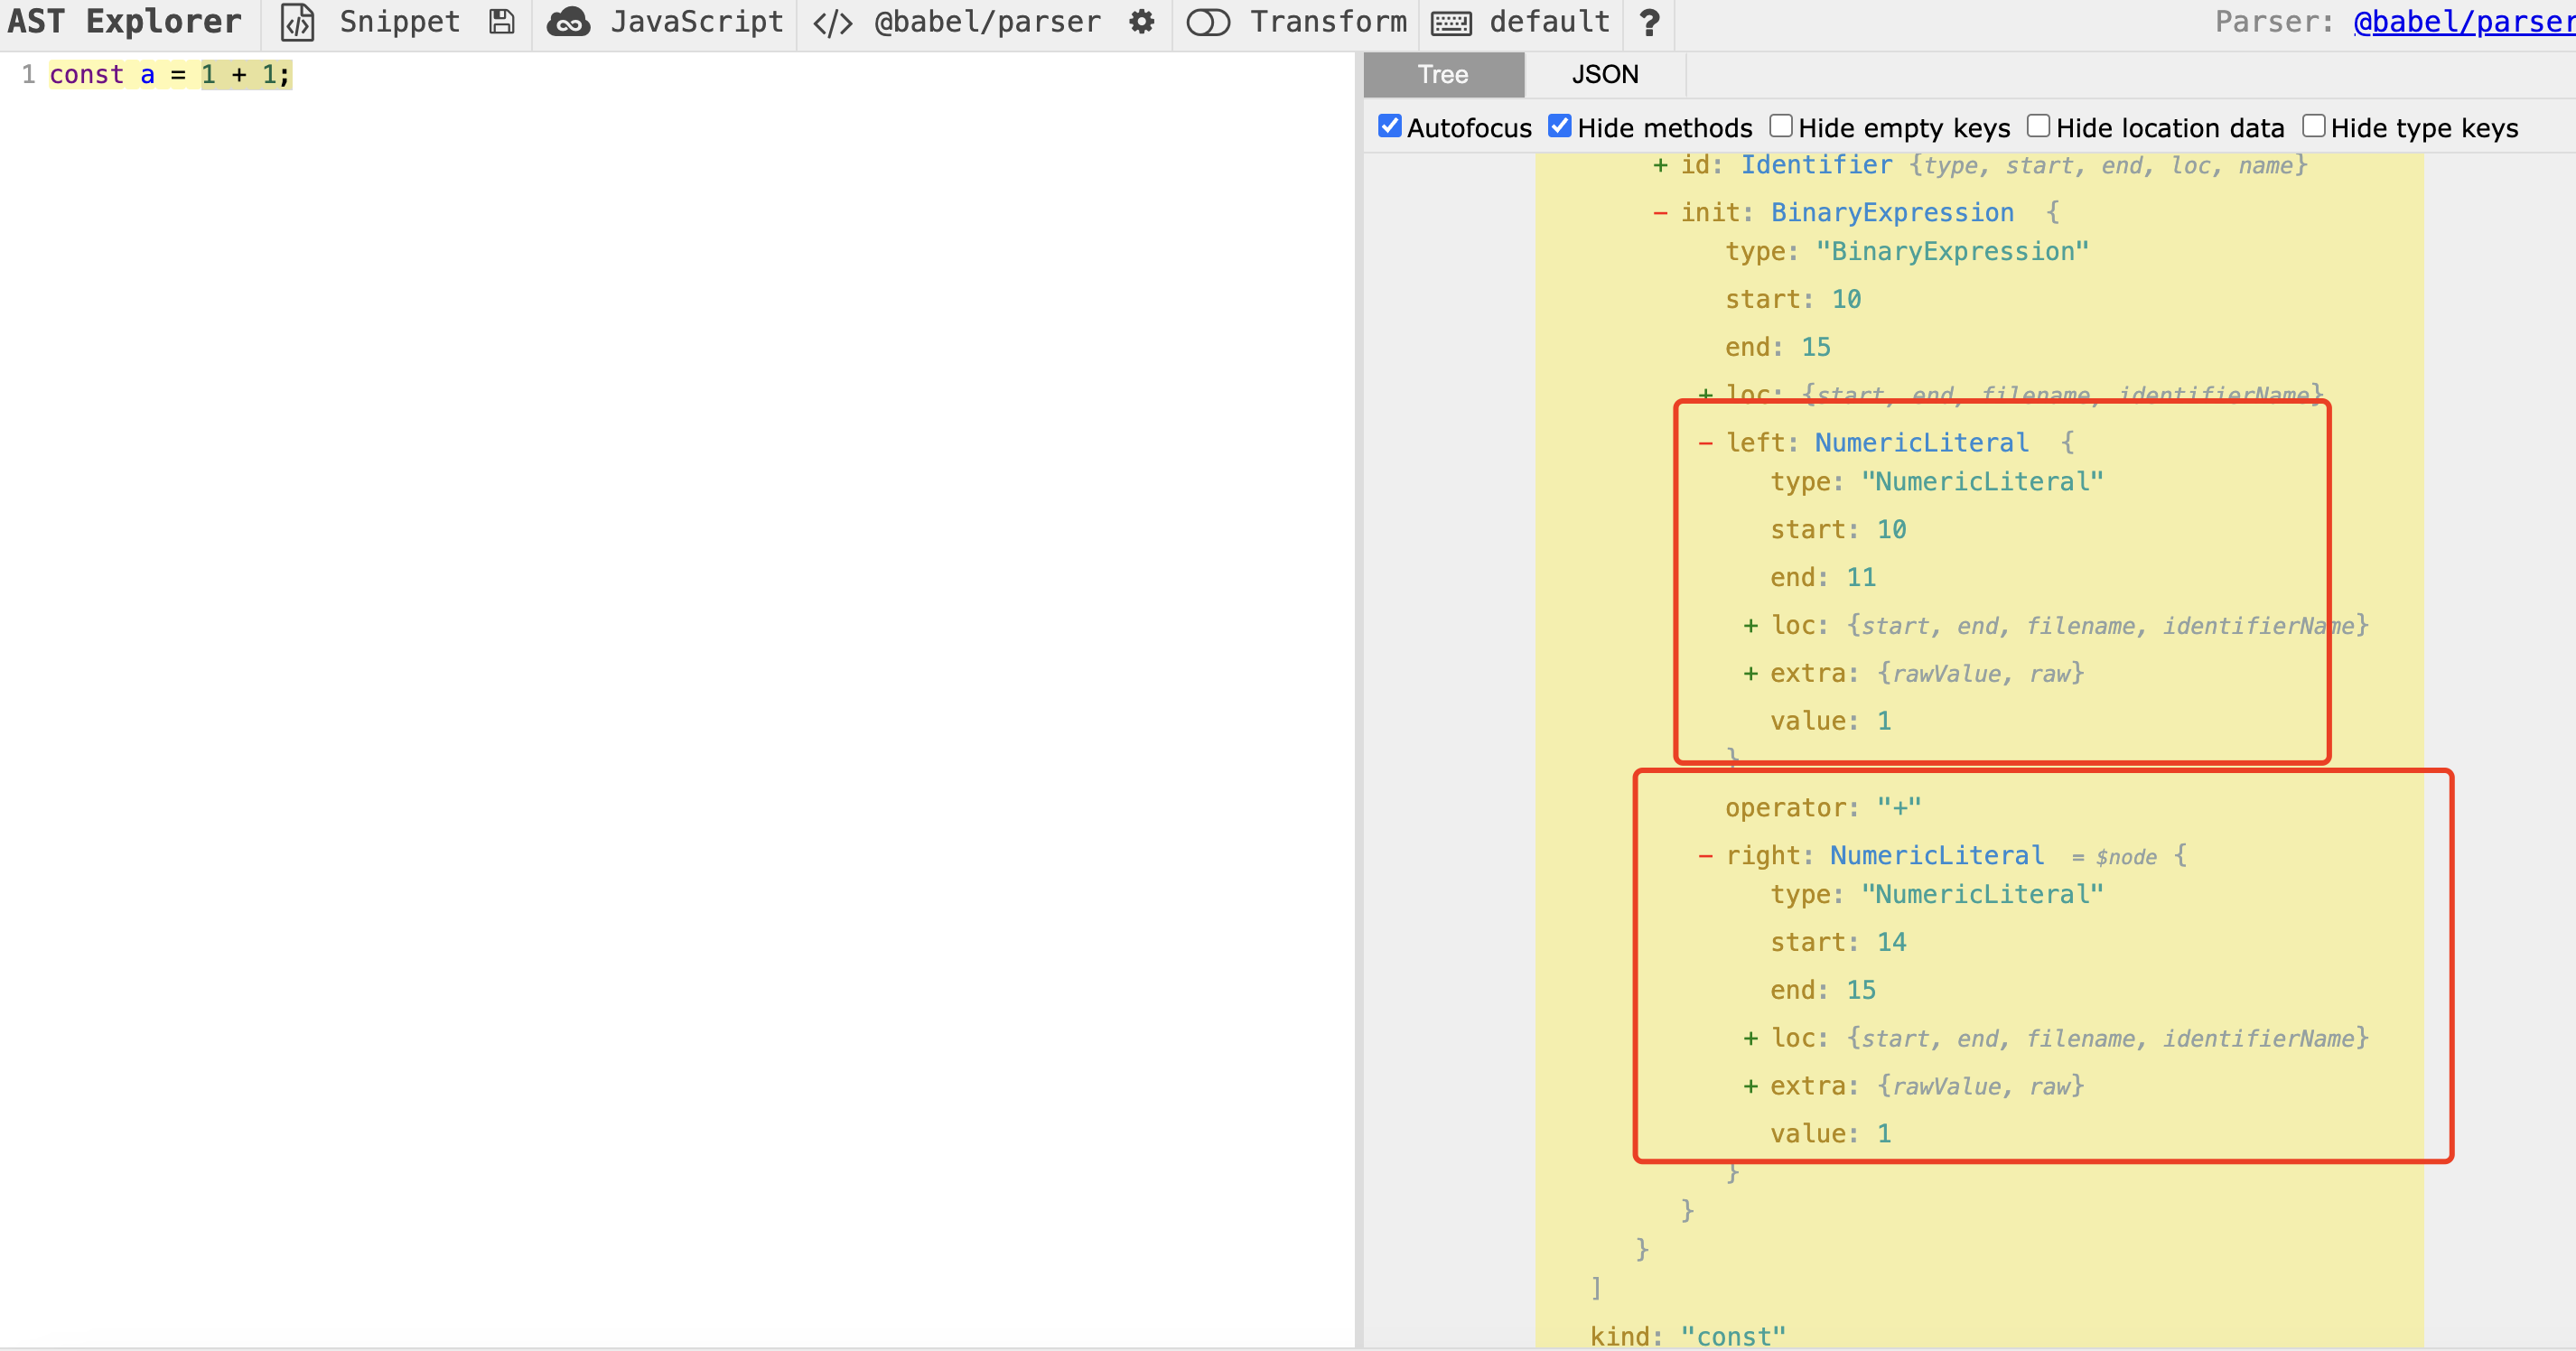This screenshot has height=1351, width=2576.
Task: Click the AST Explorer title
Action: (x=124, y=22)
